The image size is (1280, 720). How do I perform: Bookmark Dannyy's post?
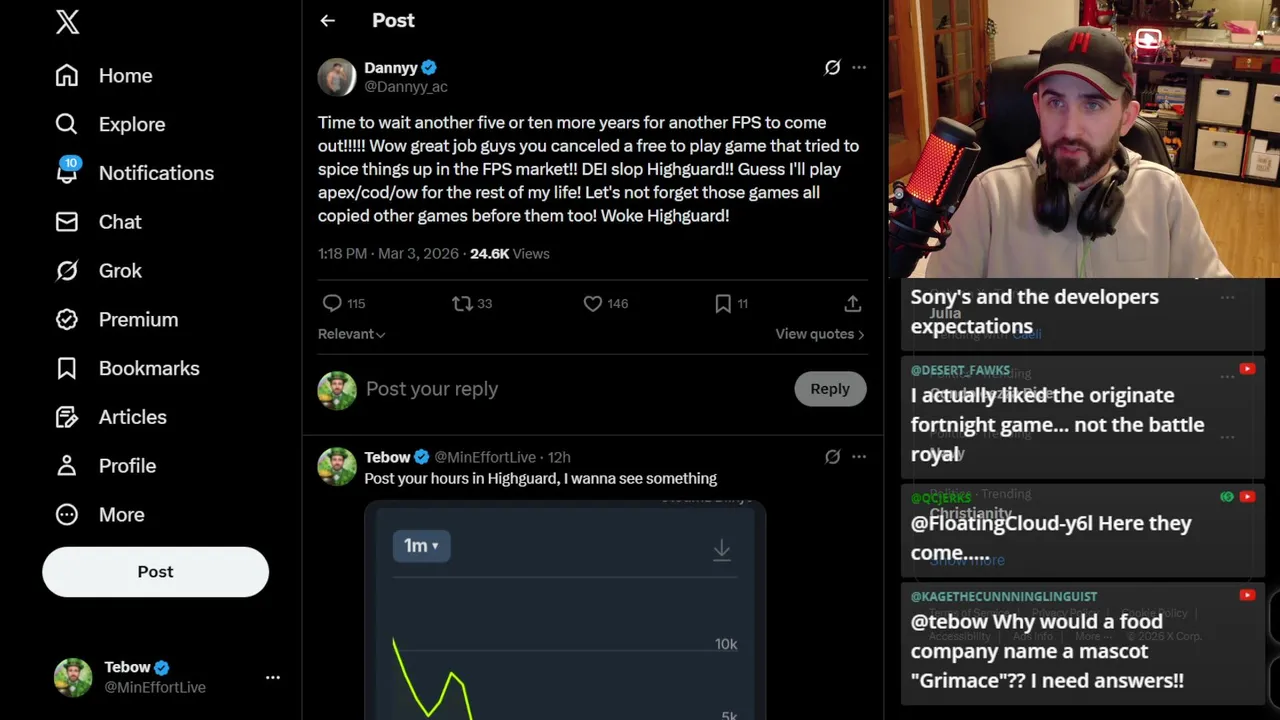(x=723, y=303)
